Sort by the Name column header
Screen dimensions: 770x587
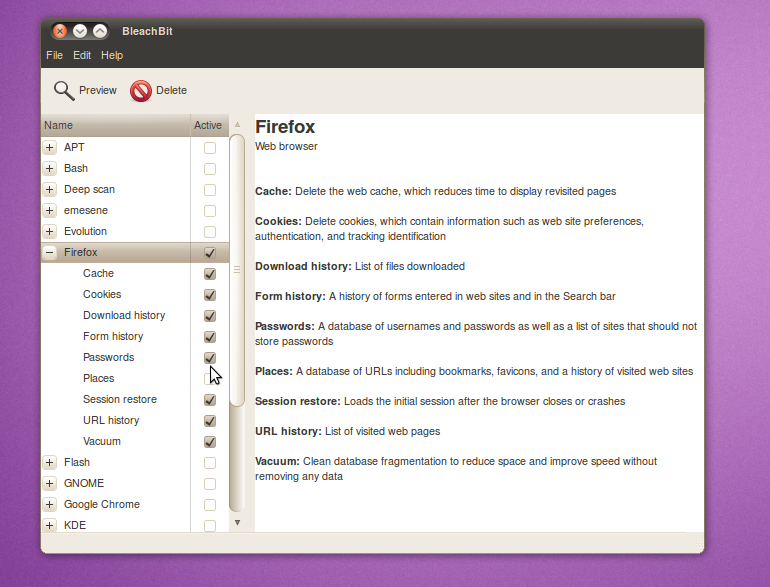[x=116, y=125]
